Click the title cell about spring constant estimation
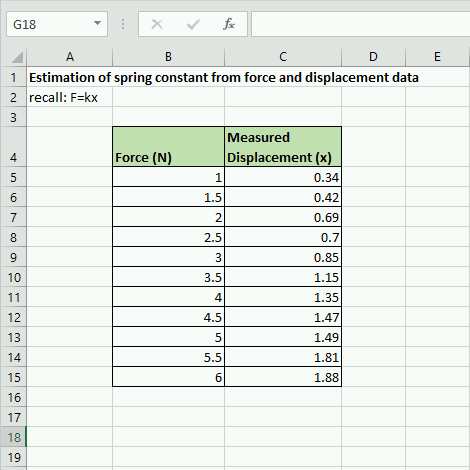This screenshot has width=470, height=470. coord(224,77)
